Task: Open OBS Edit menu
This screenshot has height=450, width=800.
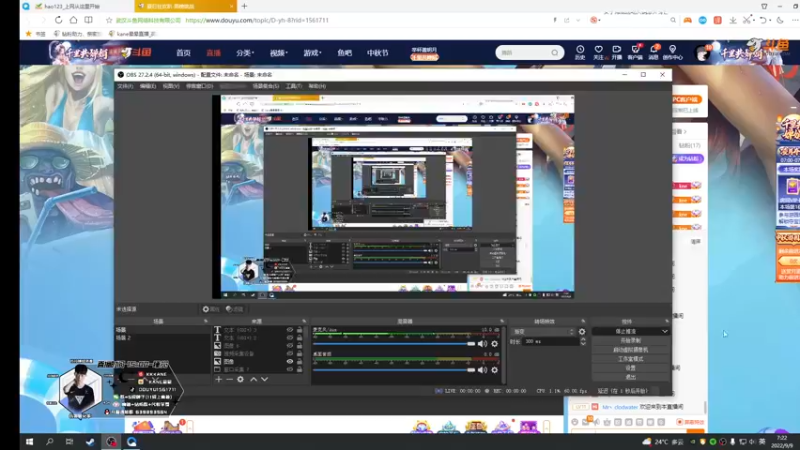Action: pos(148,86)
